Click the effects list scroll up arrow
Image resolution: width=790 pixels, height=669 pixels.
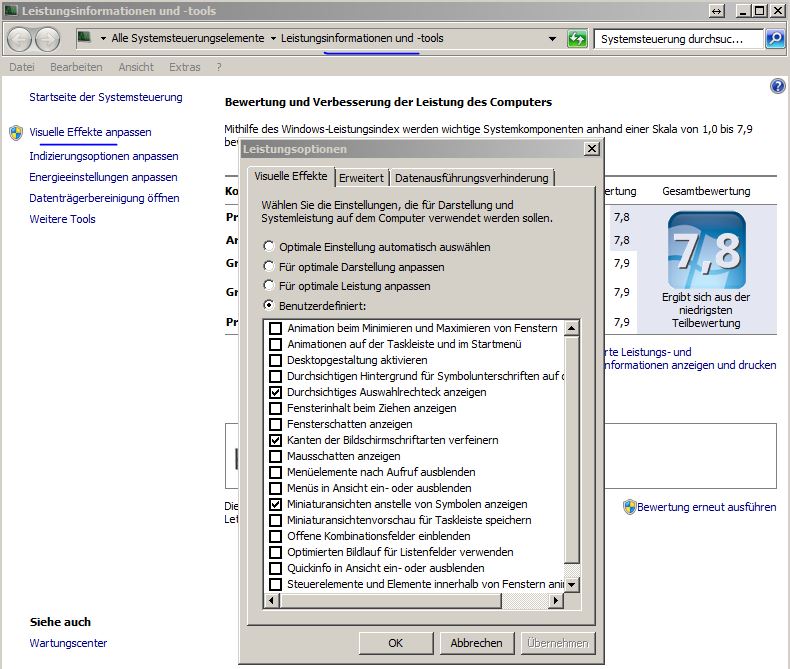click(571, 328)
